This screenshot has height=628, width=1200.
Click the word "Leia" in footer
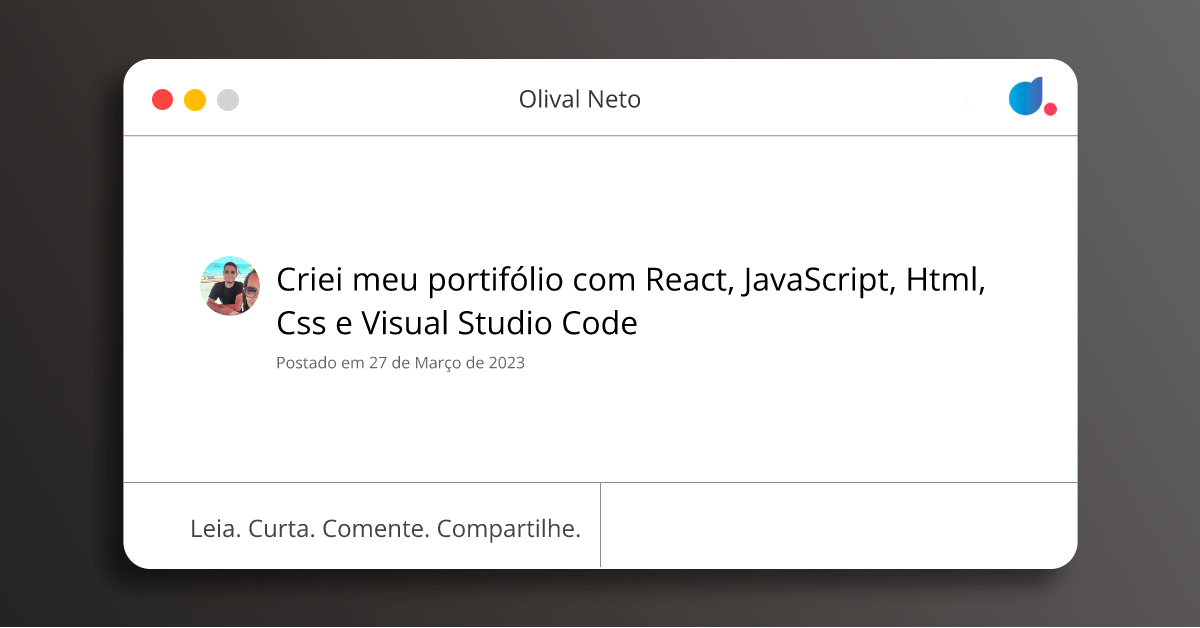(x=214, y=529)
